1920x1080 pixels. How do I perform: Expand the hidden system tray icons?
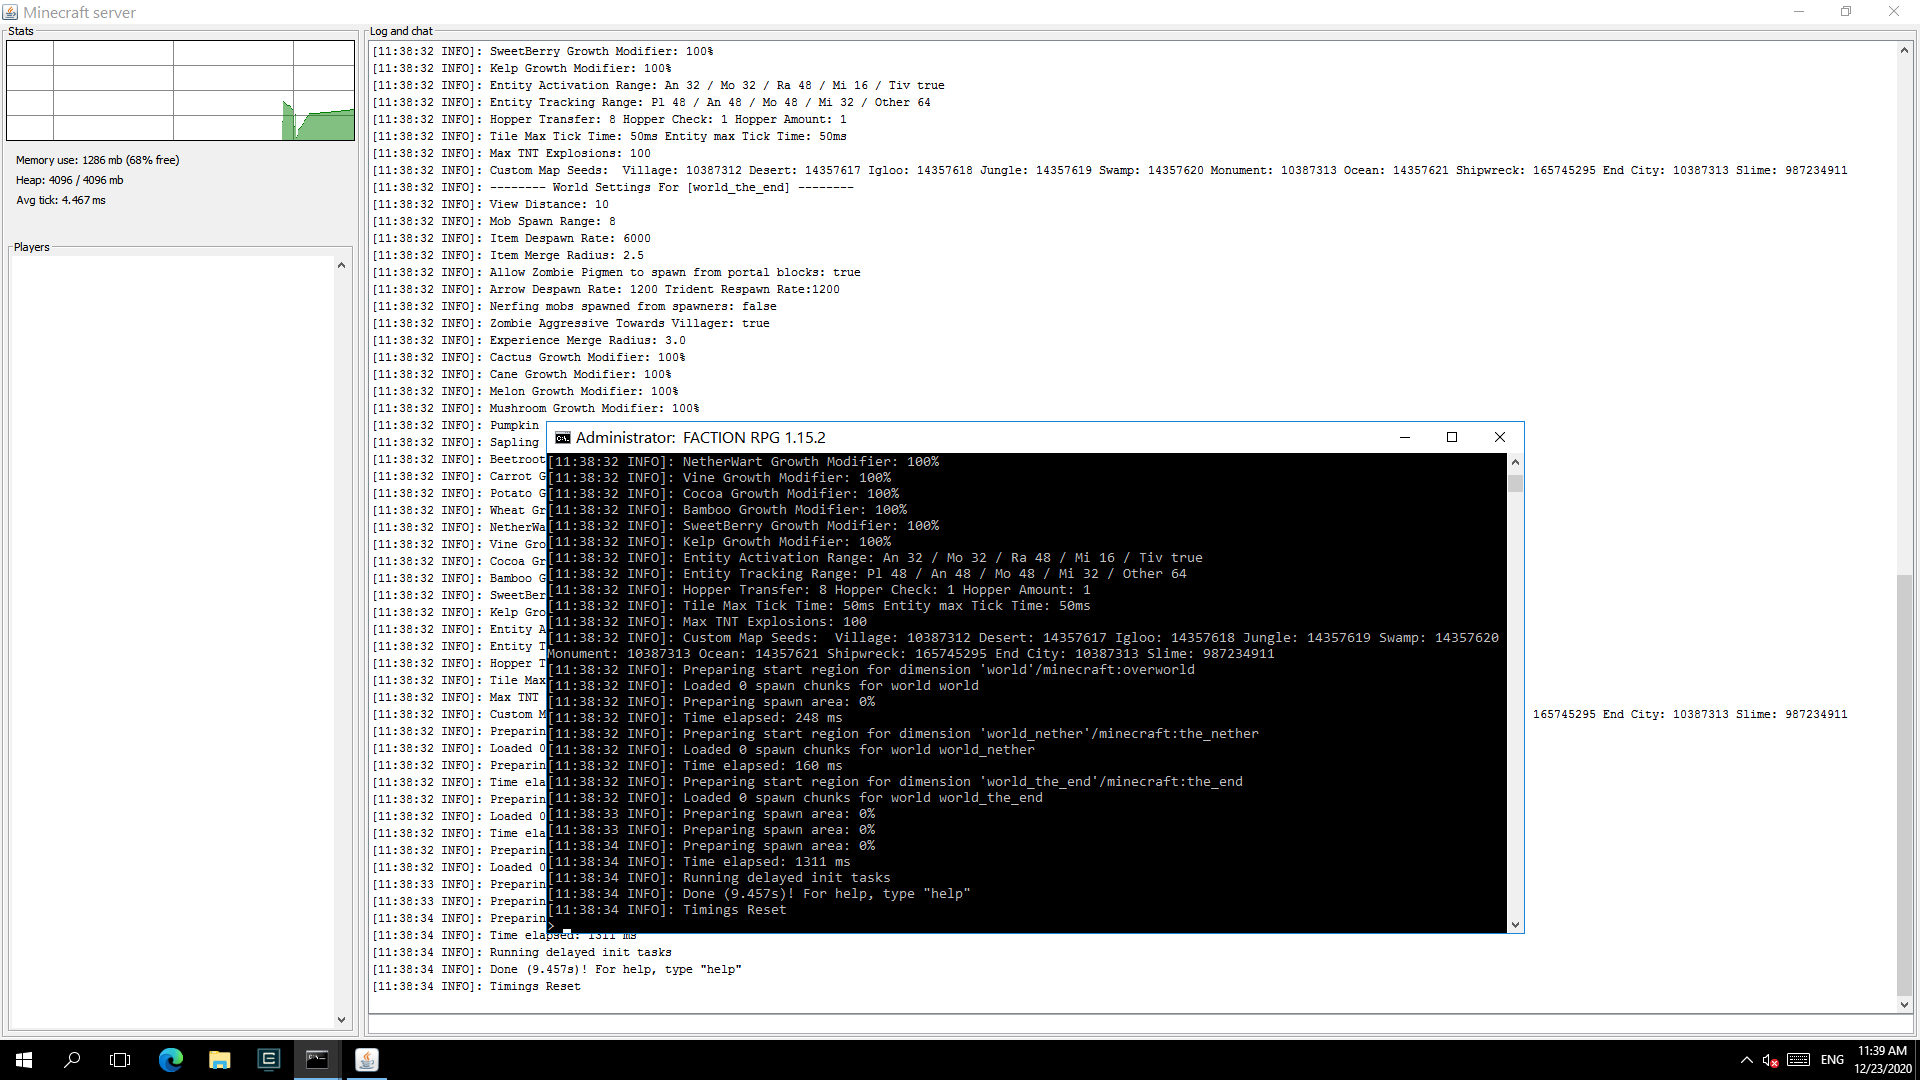[x=1746, y=1060]
